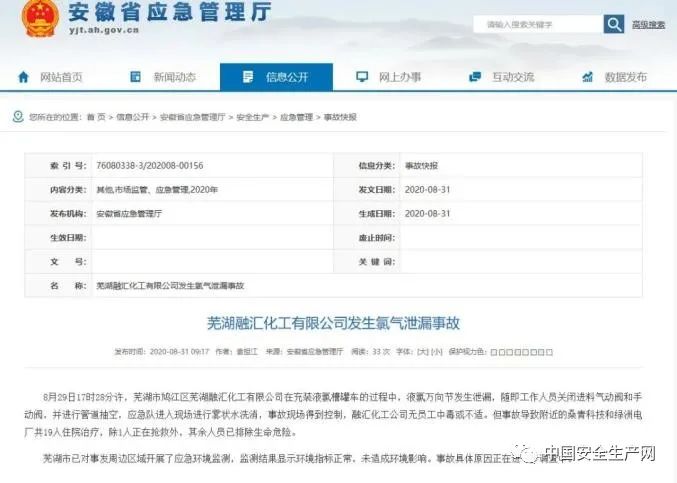Select index number 76080338-3/202008-00156
The image size is (677, 483).
pyautogui.click(x=149, y=165)
